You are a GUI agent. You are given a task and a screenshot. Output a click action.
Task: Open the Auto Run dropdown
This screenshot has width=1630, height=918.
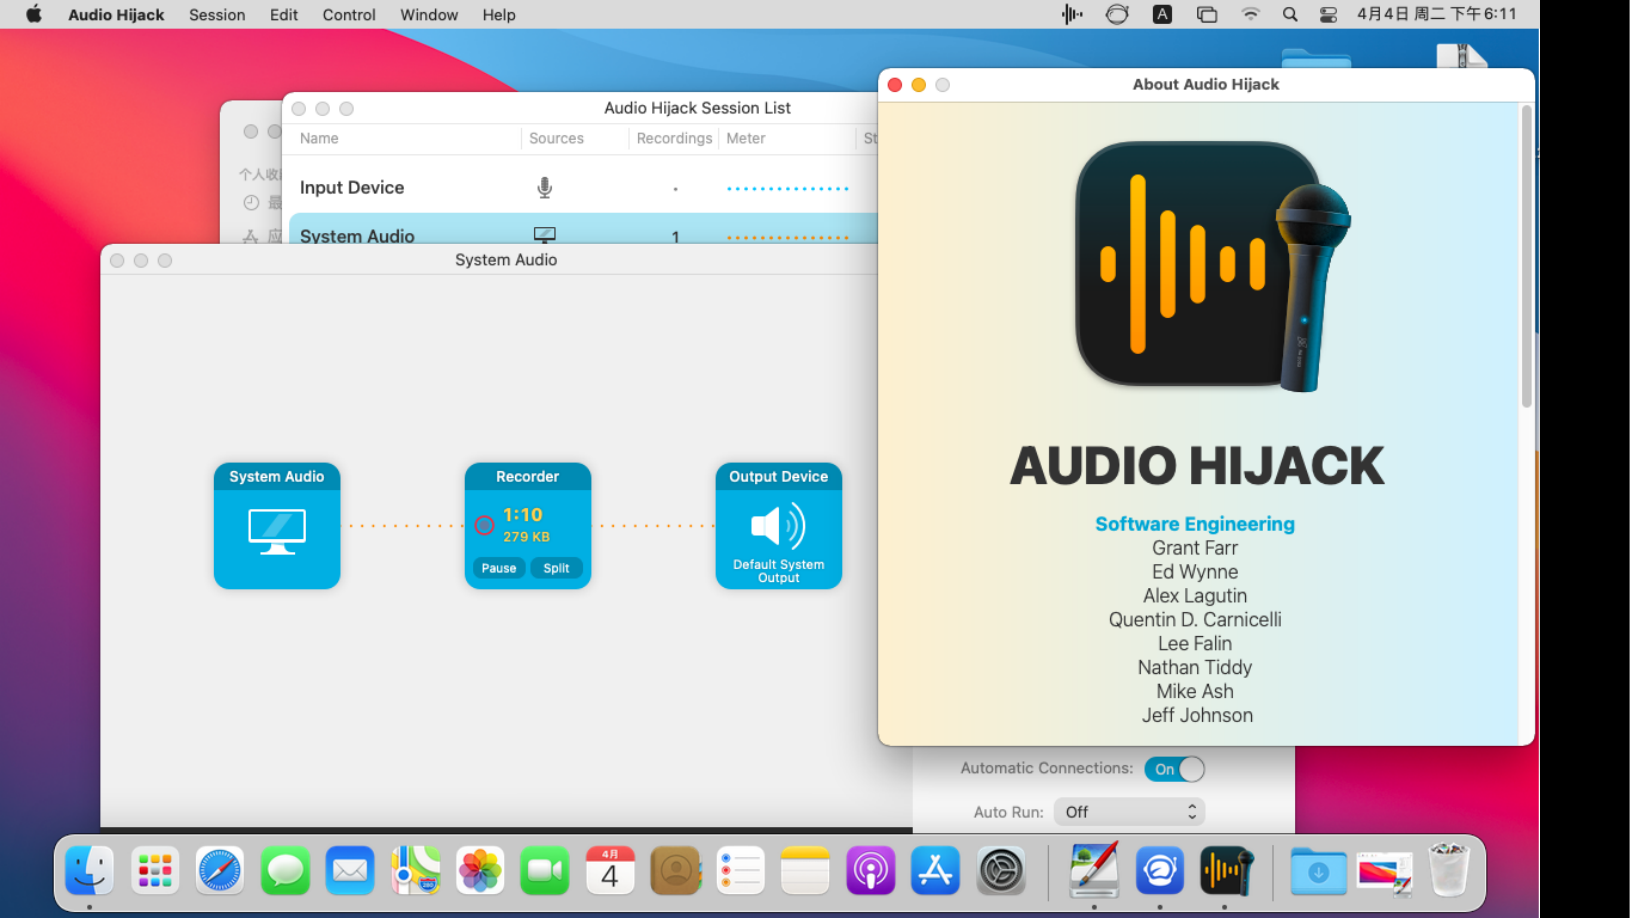tap(1129, 812)
